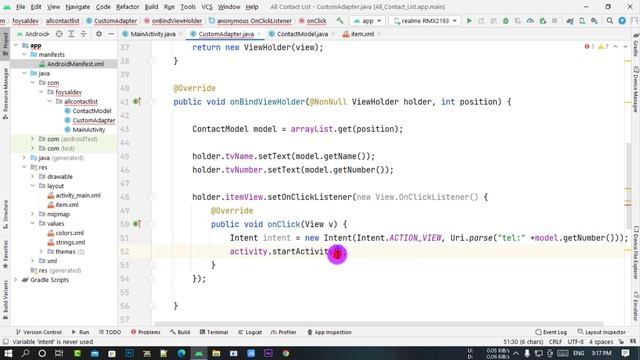Click the editor horizontal scrollbar
This screenshot has width=640, height=360.
380,324
